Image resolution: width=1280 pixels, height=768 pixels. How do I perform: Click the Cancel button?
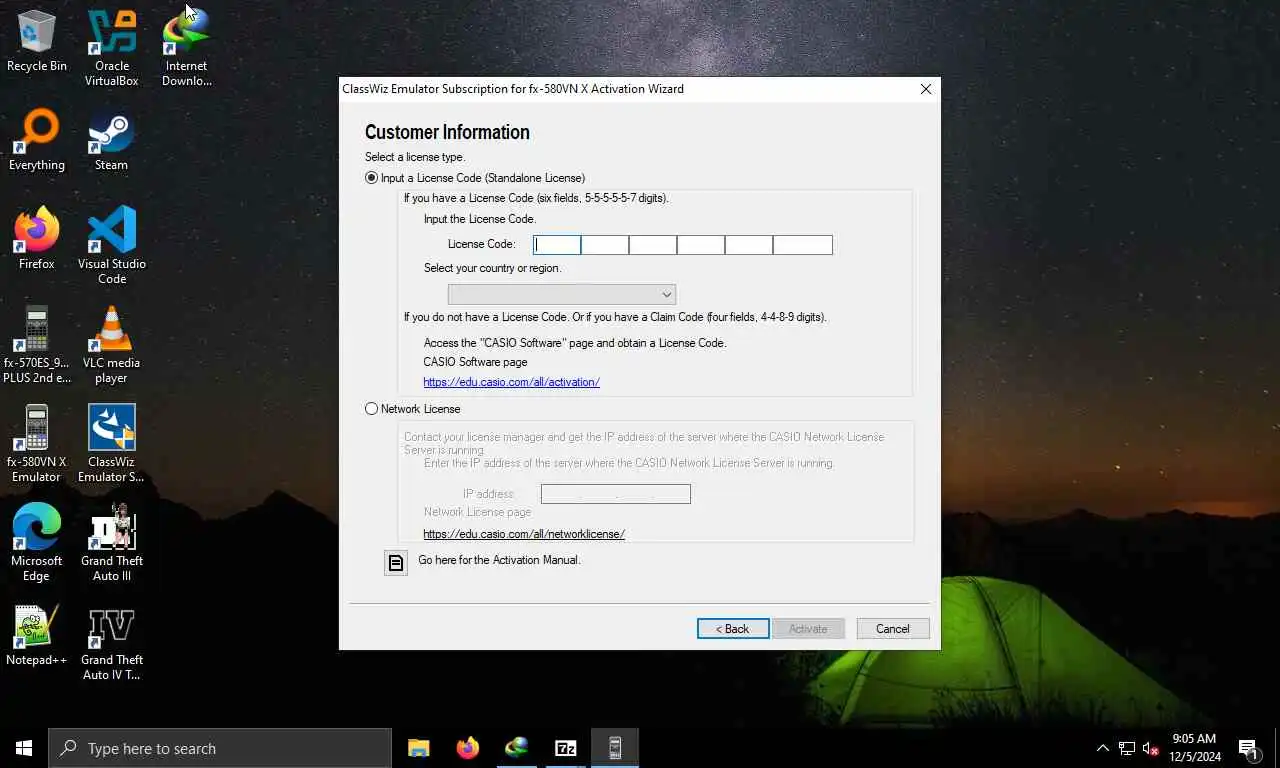tap(893, 629)
